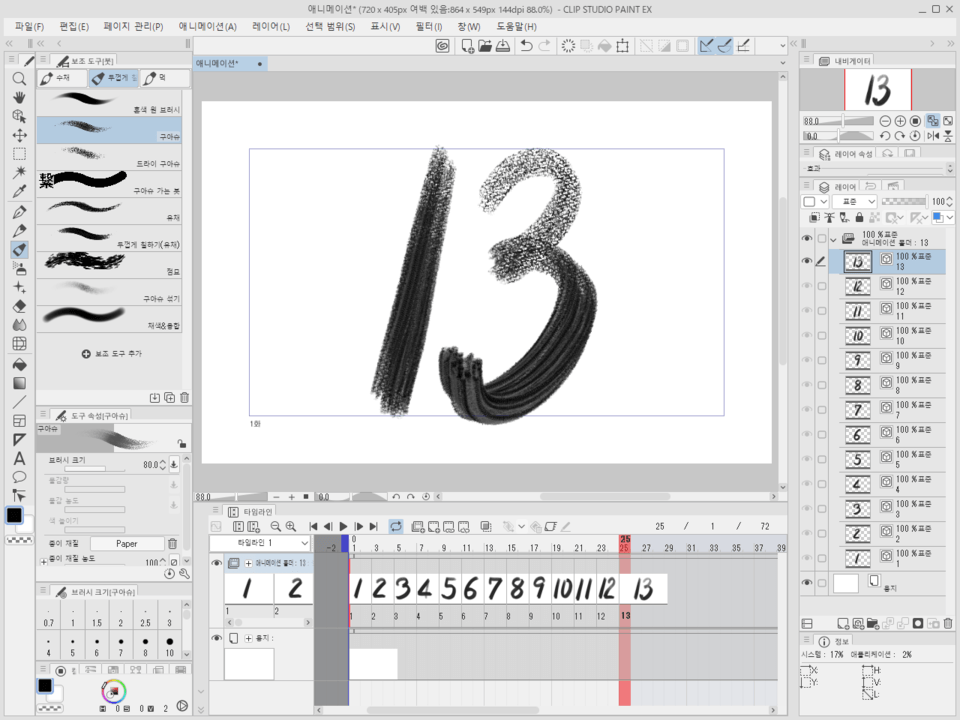Select the Fill bucket tool
This screenshot has width=960, height=720.
(x=19, y=364)
